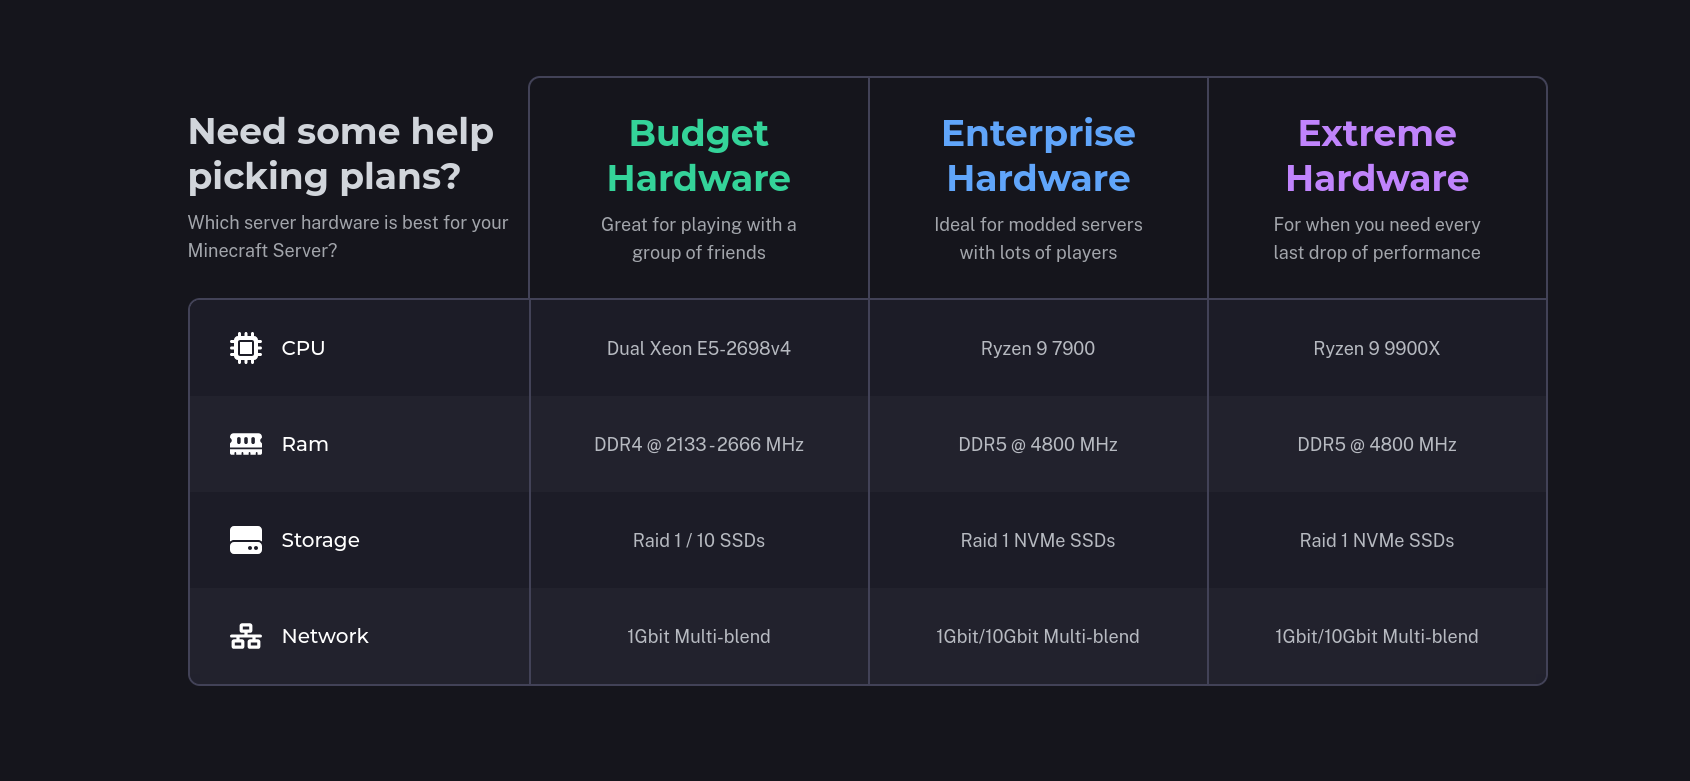Screen dimensions: 1690x781
Task: Select the Enterprise Hardware heading
Action: pyautogui.click(x=1038, y=155)
